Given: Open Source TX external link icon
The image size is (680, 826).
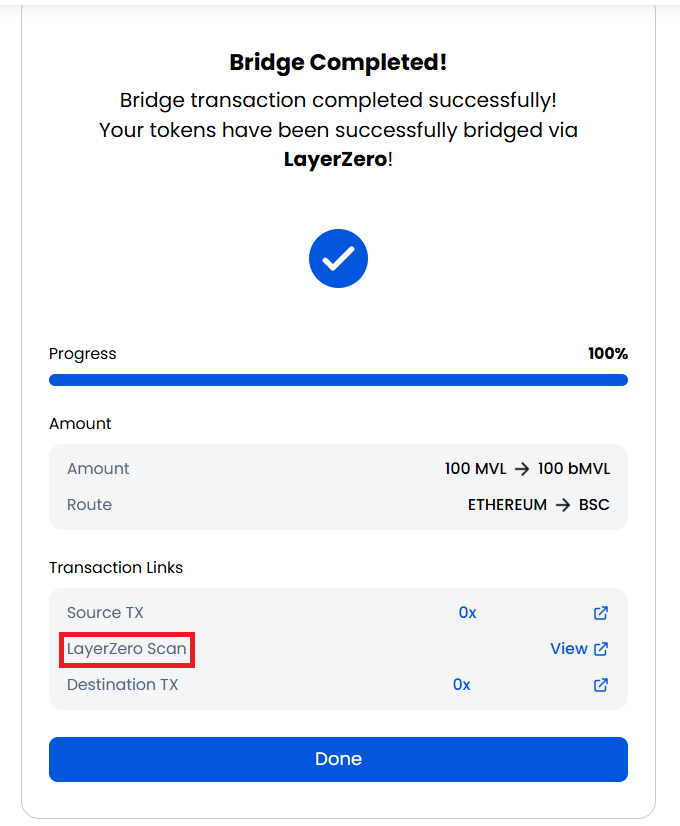Looking at the screenshot, I should tap(601, 613).
